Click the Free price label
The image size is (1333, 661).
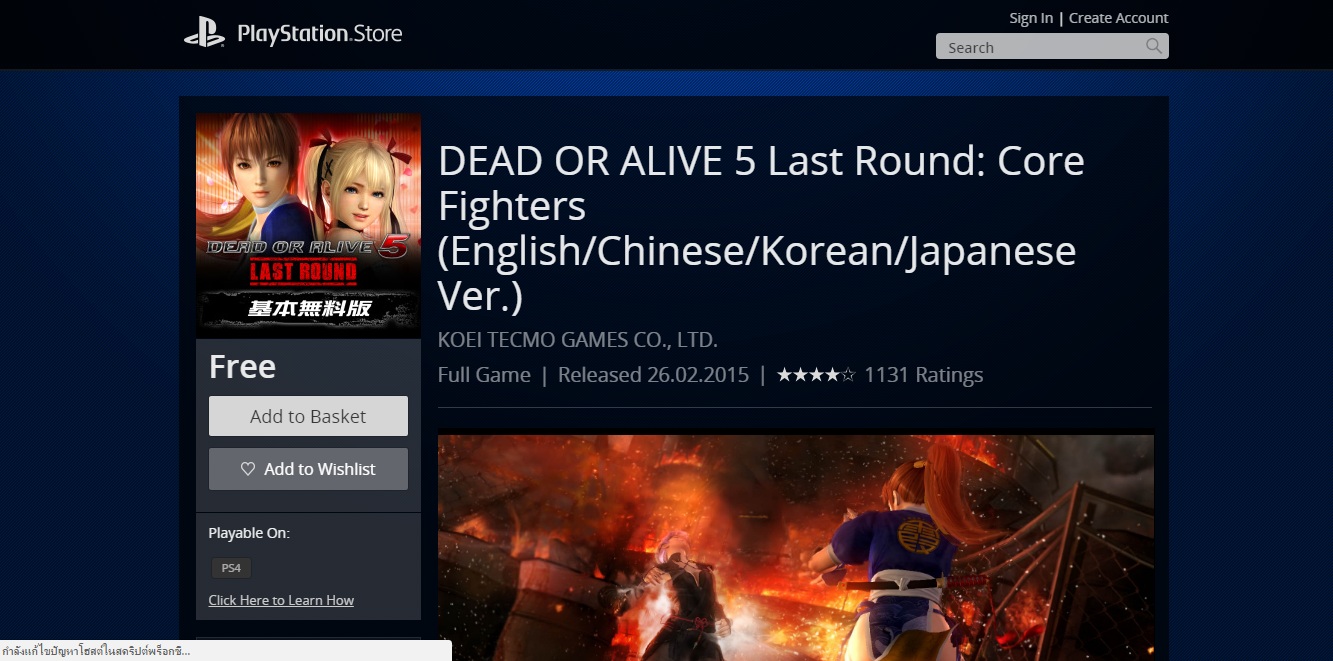click(242, 367)
